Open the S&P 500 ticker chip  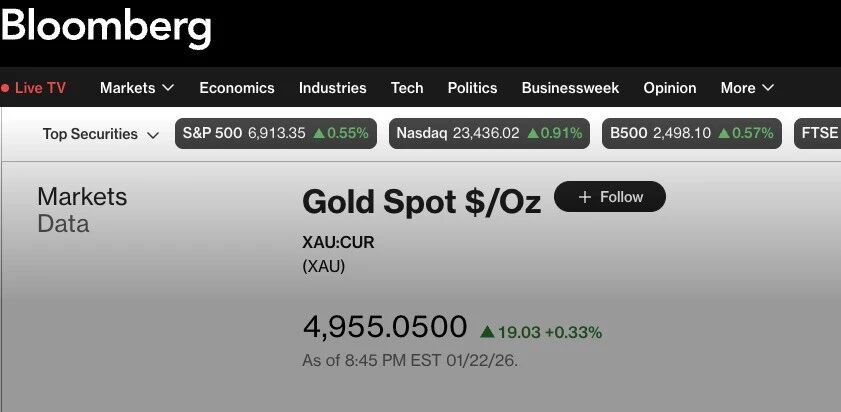pyautogui.click(x=275, y=133)
